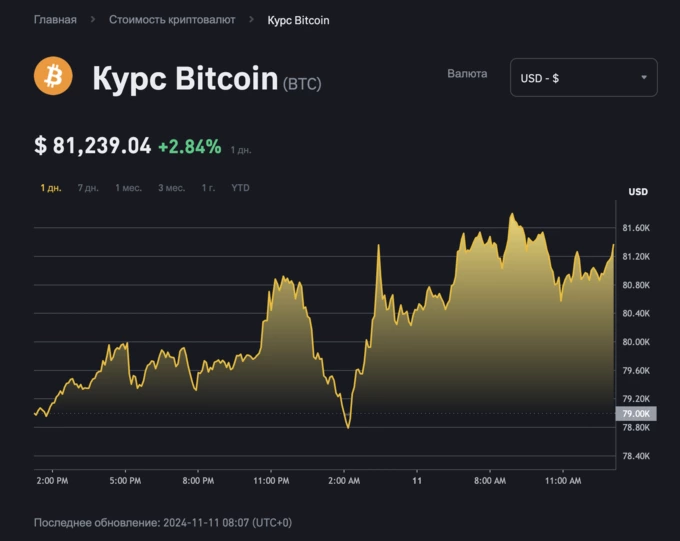The height and width of the screenshot is (541, 680).
Task: Click the chart low near 2:00 AM
Action: point(348,427)
